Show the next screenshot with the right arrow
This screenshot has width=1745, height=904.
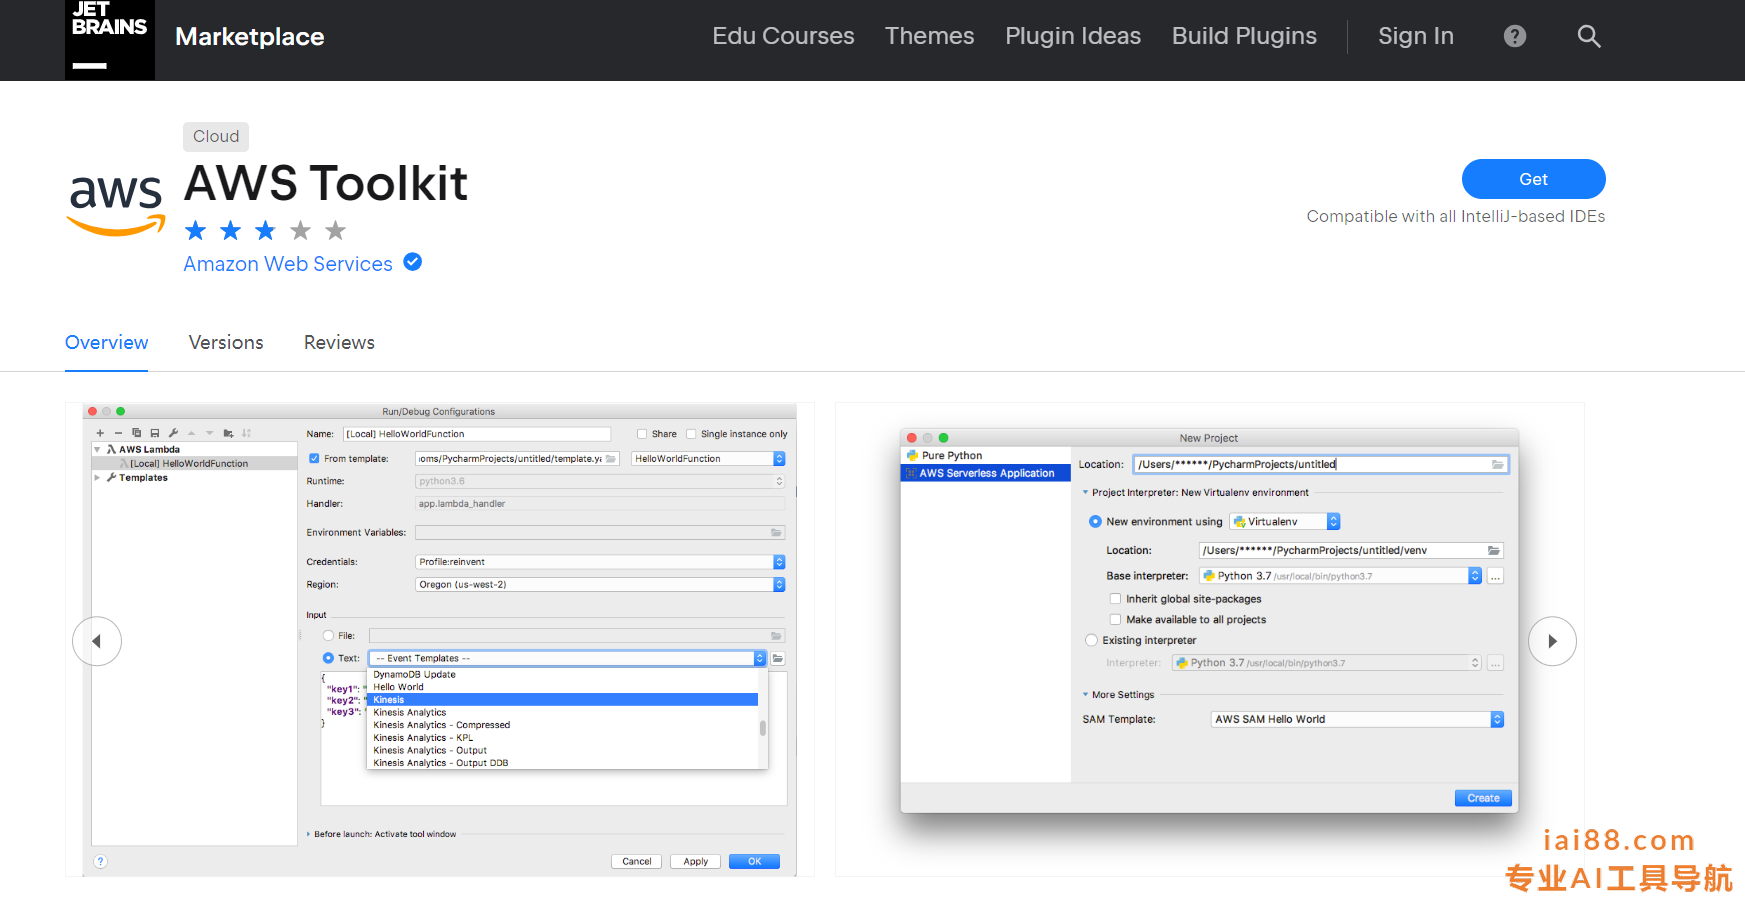click(x=1552, y=641)
